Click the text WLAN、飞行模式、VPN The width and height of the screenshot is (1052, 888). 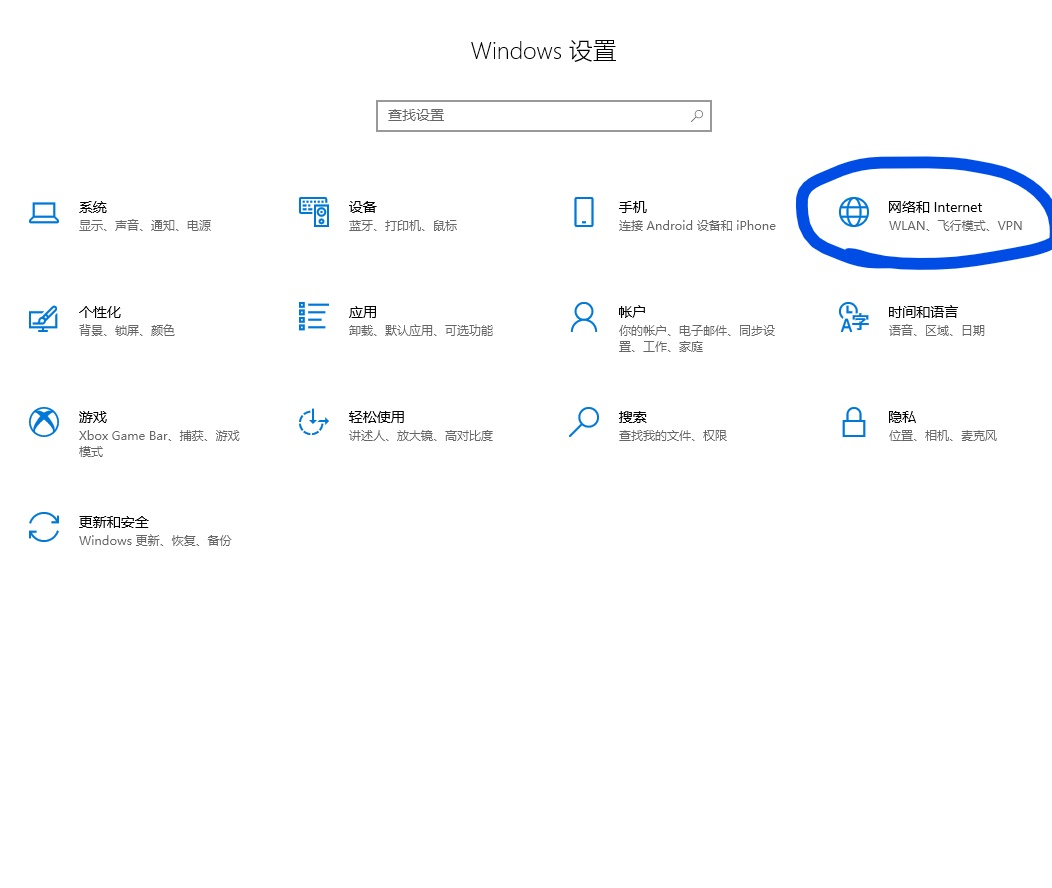[955, 226]
